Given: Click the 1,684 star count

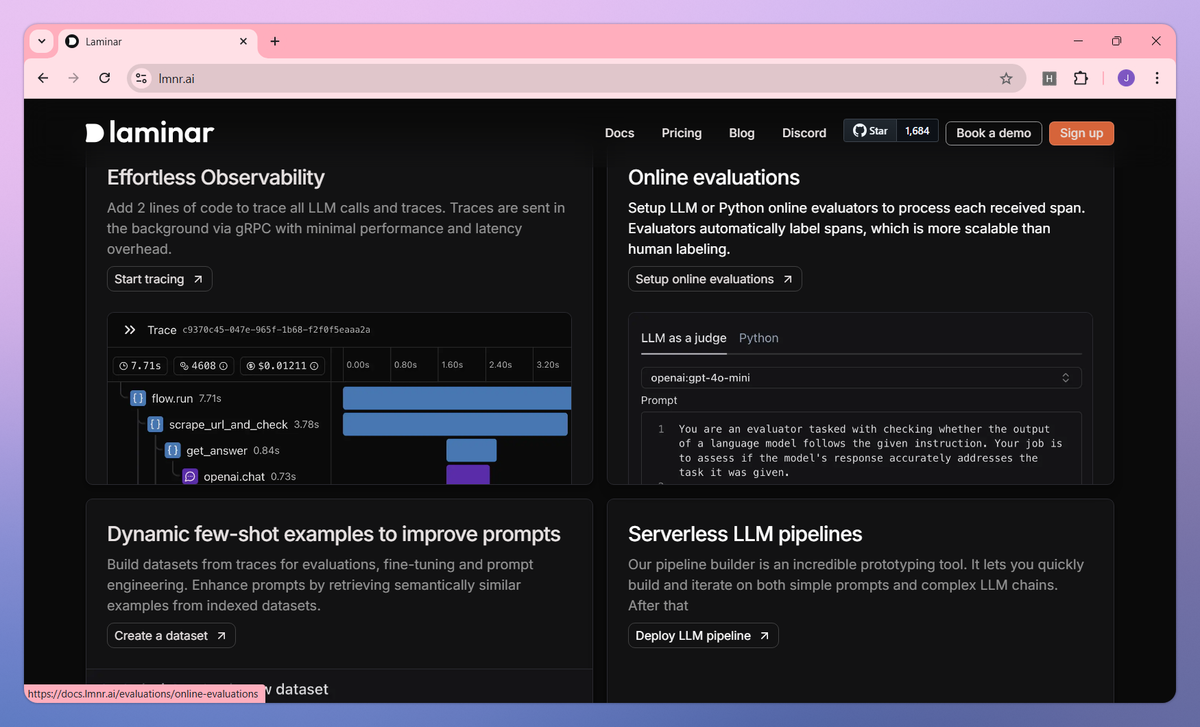Looking at the screenshot, I should click(917, 131).
